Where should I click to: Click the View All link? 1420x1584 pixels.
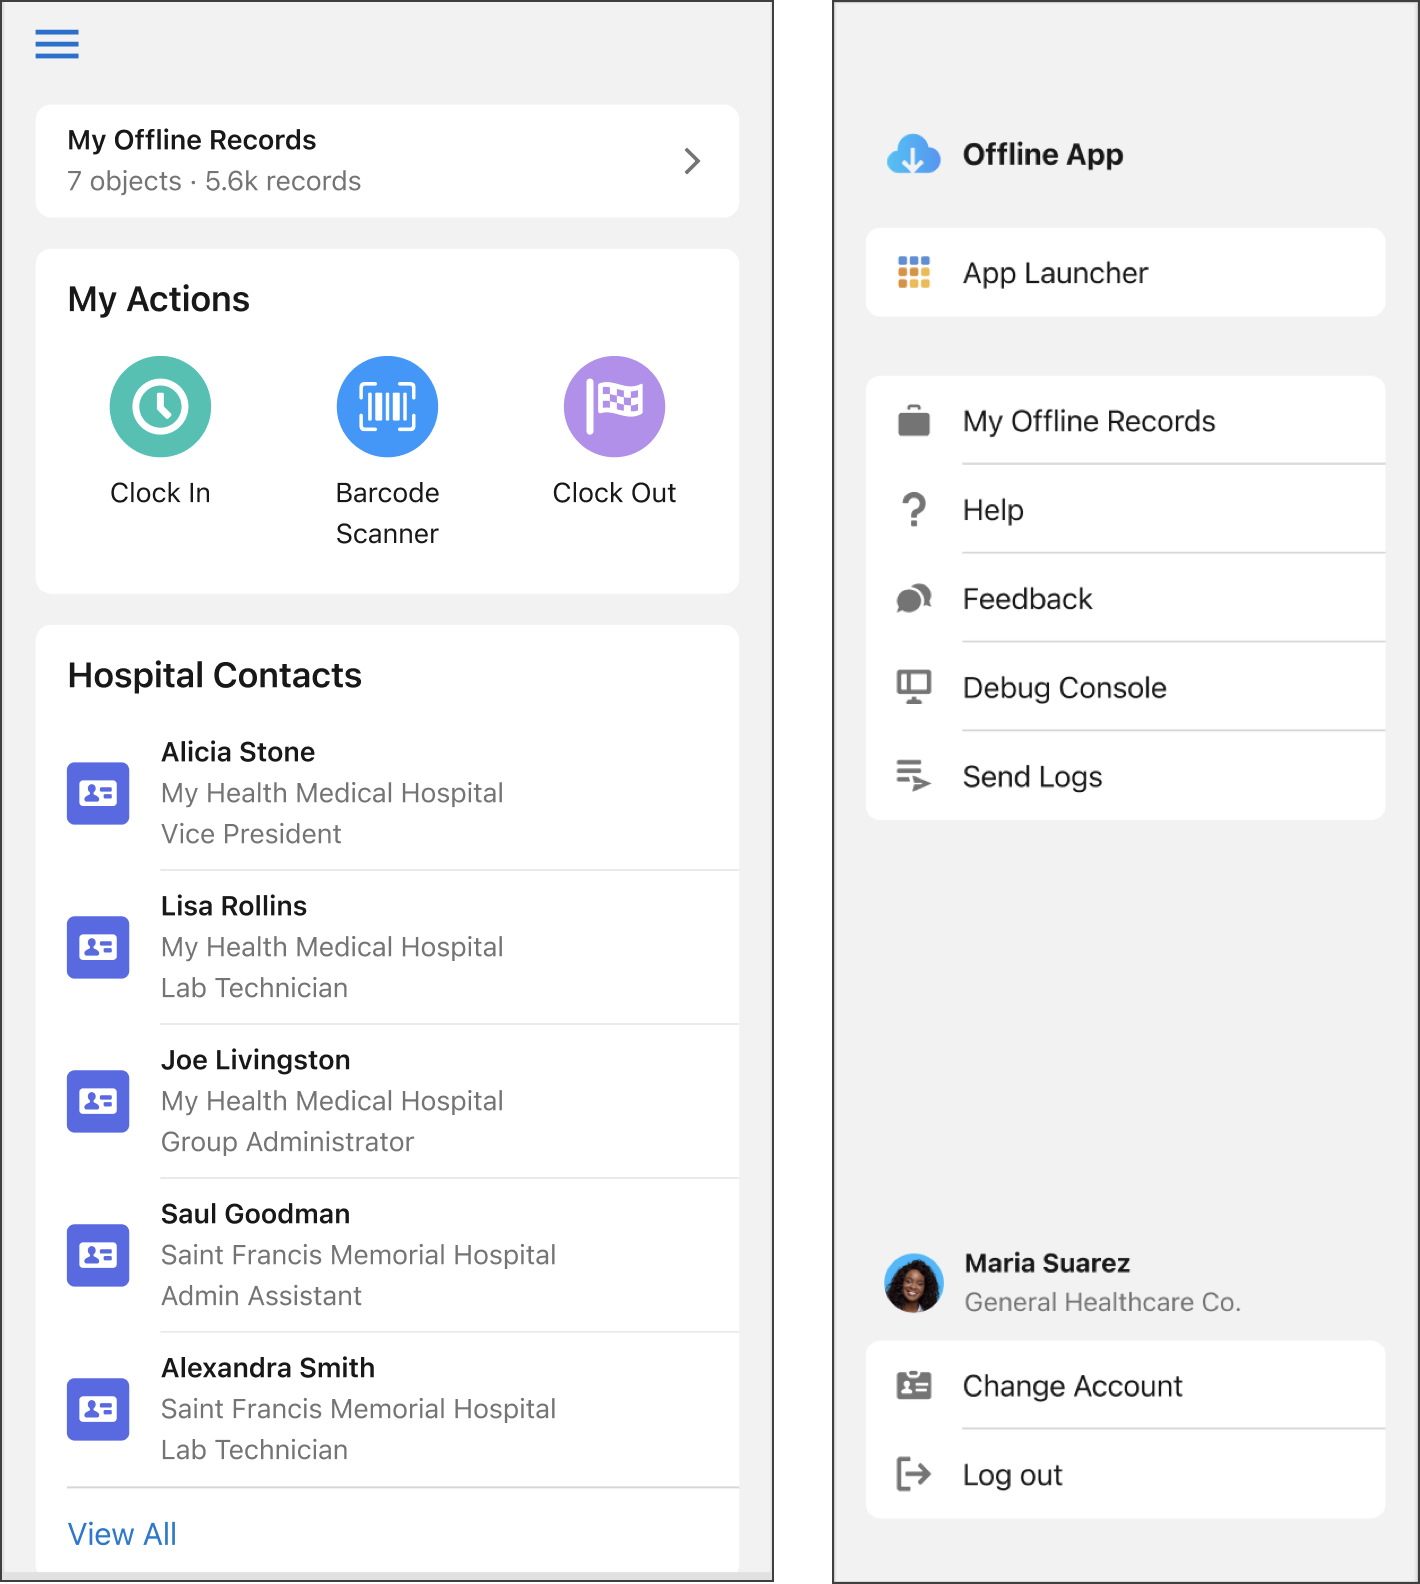[122, 1534]
